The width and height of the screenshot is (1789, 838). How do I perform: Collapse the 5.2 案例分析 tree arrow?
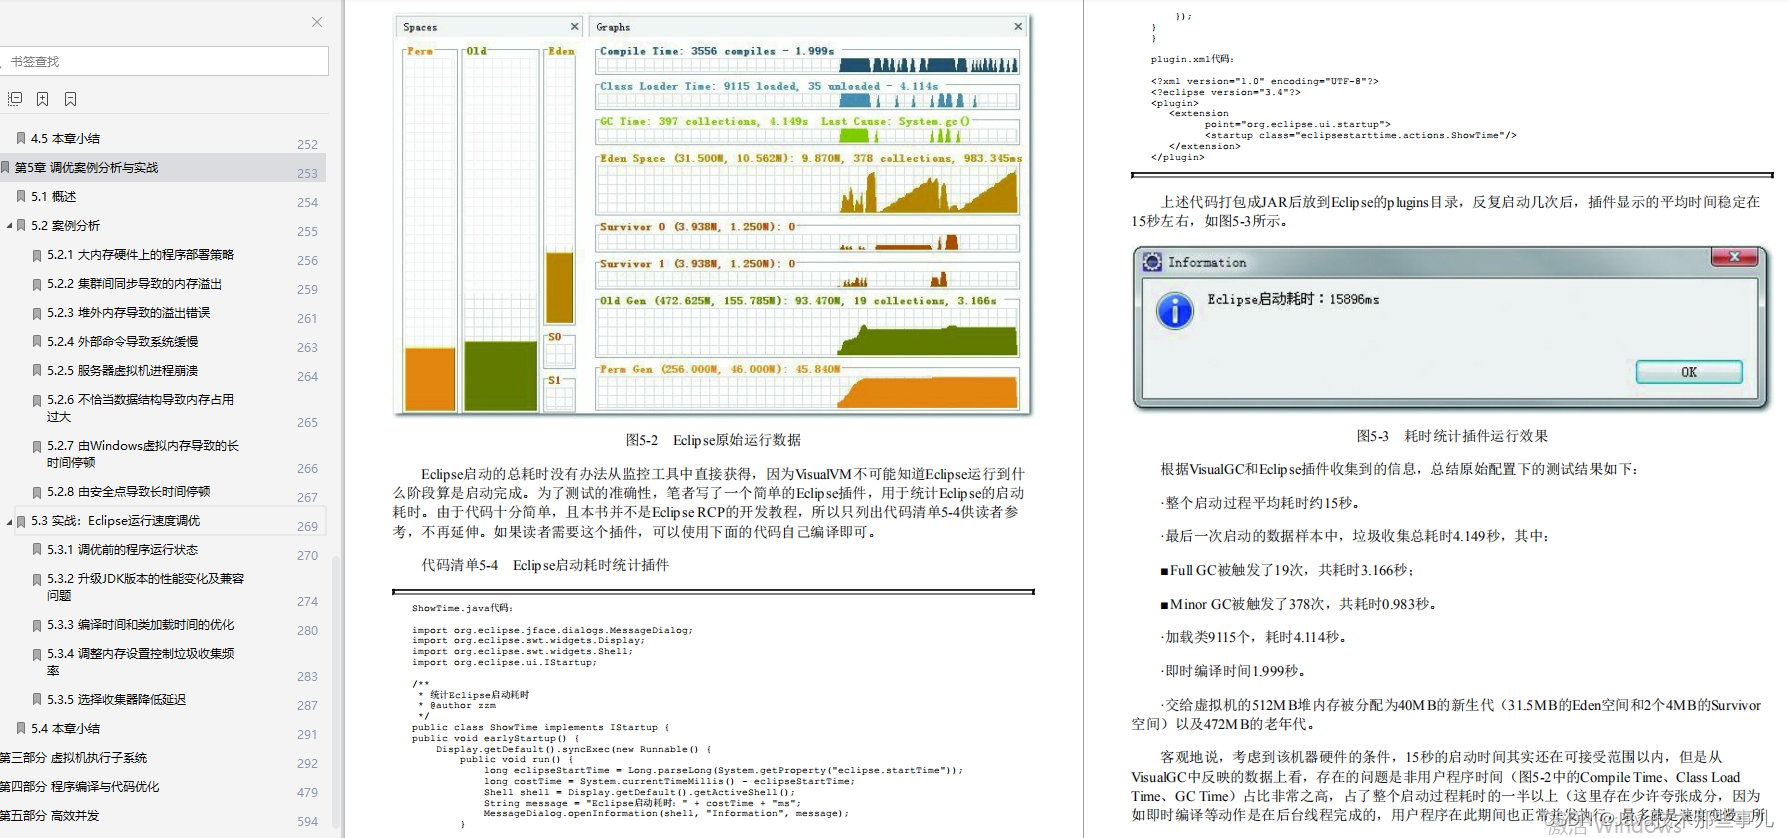pos(9,226)
